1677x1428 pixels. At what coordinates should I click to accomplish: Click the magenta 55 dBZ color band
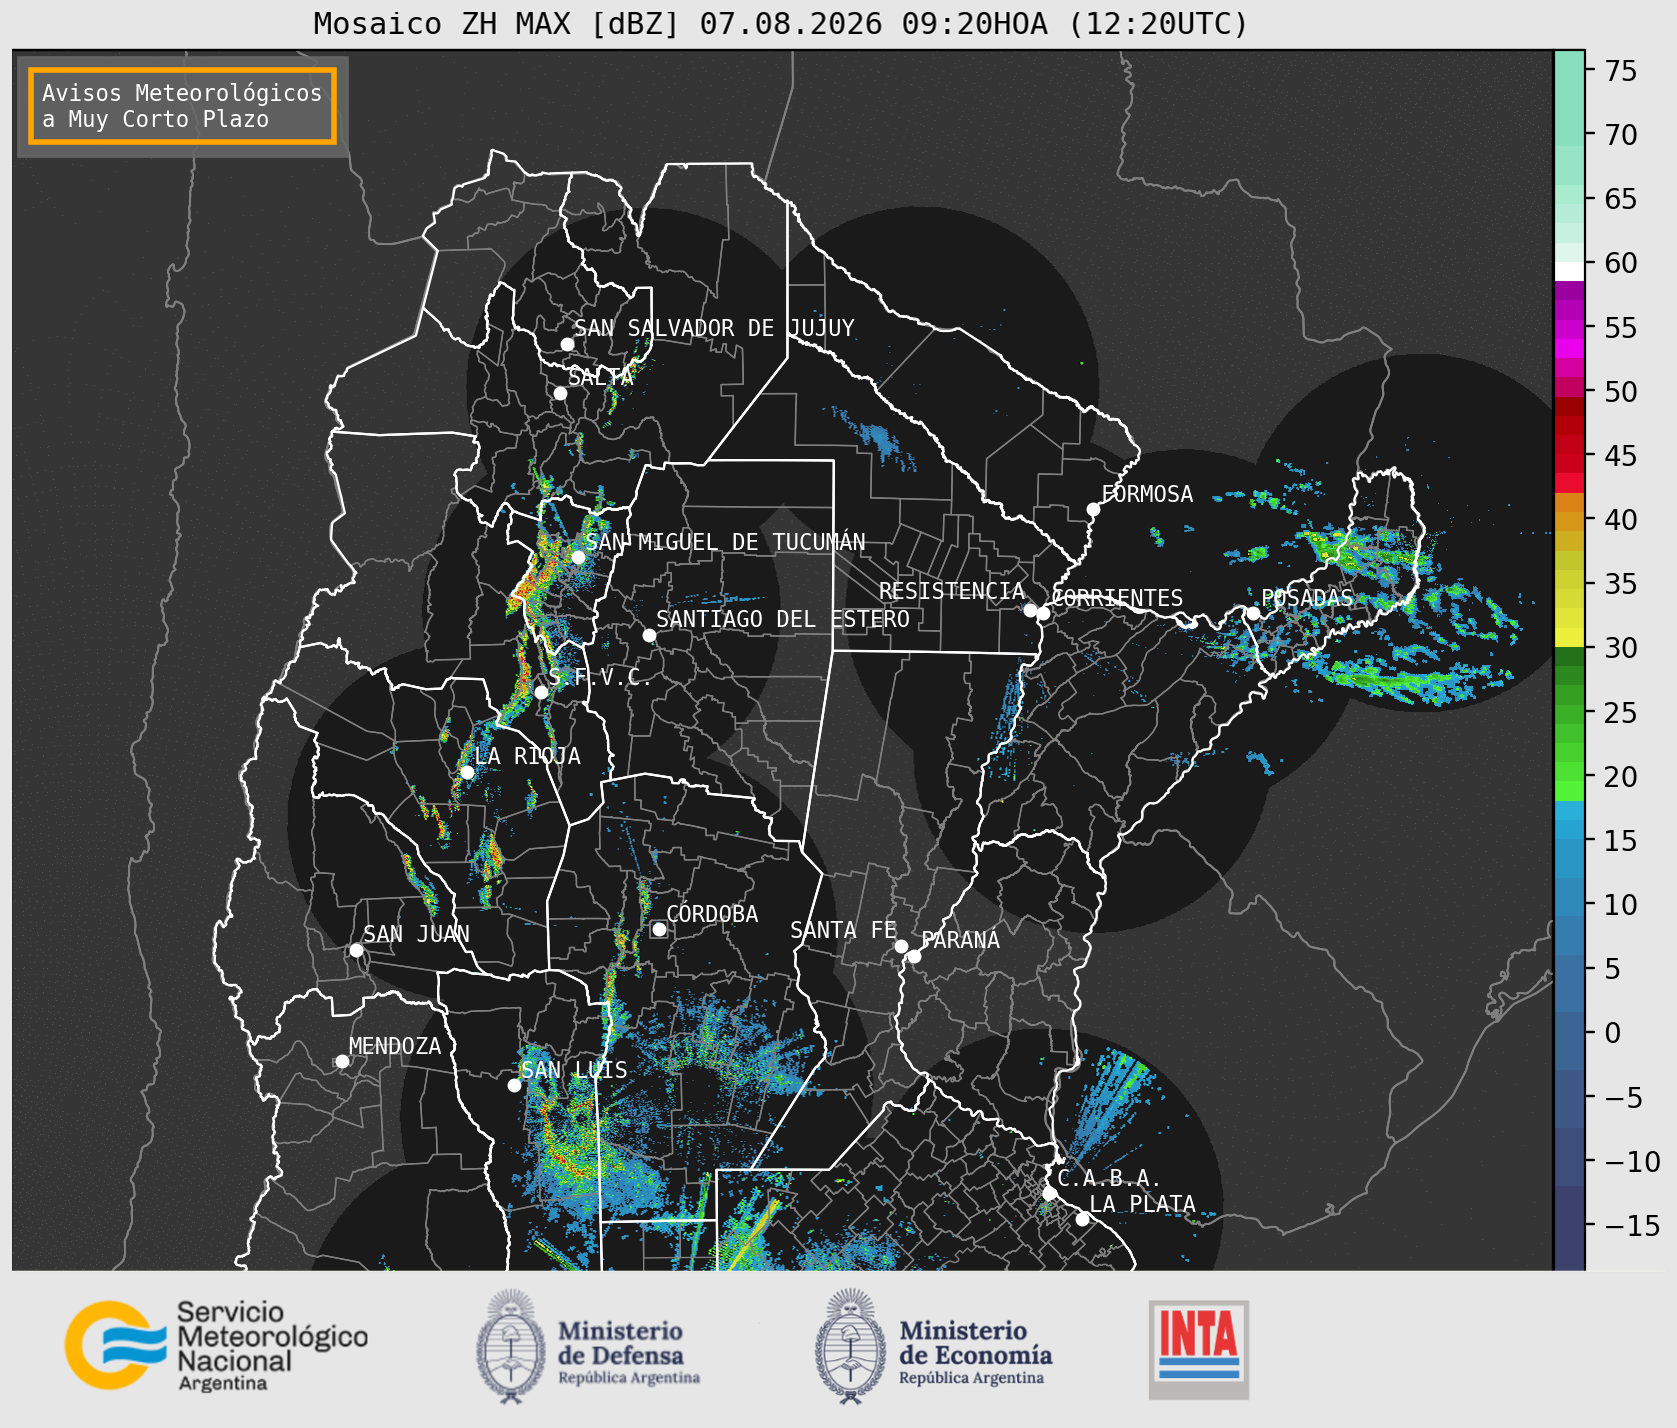pos(1569,329)
